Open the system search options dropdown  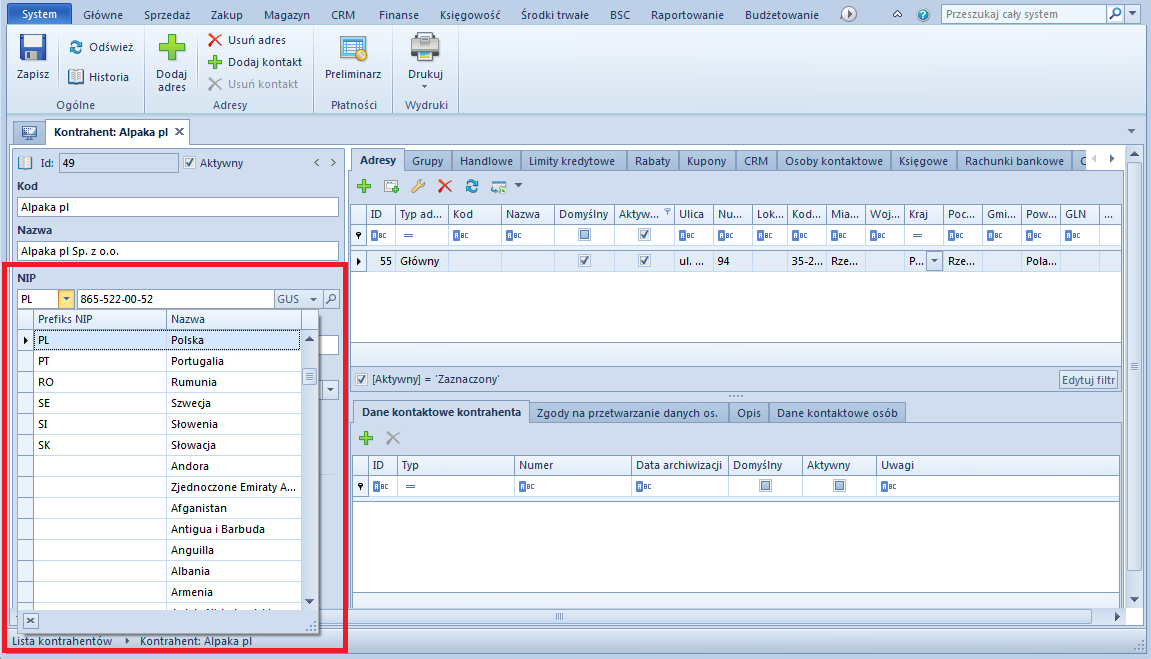(x=1133, y=13)
